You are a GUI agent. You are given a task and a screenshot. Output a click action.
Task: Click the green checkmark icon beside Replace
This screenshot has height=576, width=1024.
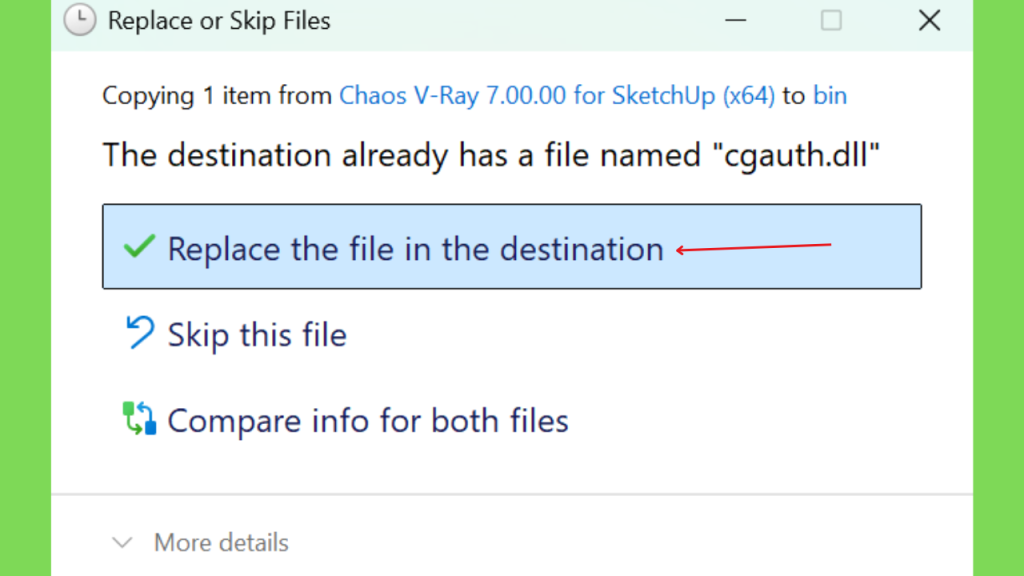pyautogui.click(x=139, y=247)
